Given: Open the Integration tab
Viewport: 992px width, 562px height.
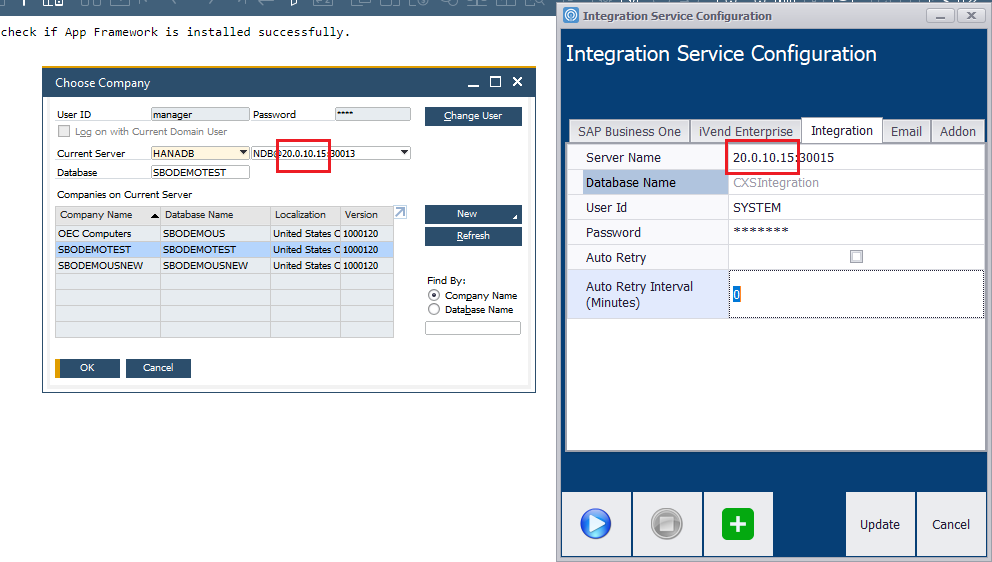Looking at the screenshot, I should click(841, 130).
